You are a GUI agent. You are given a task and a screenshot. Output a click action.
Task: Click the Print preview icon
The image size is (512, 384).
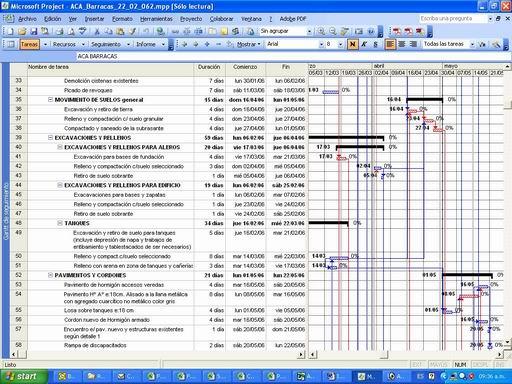[71, 31]
